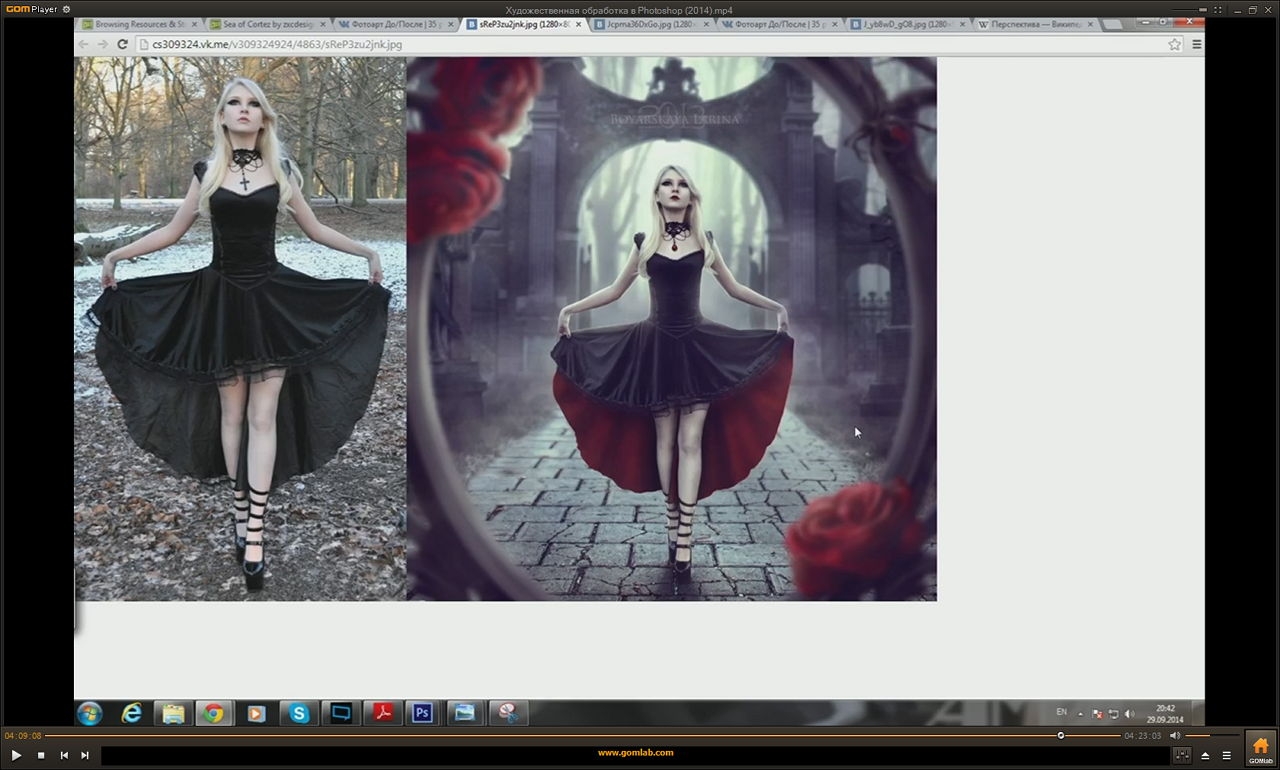Open media player icon on taskbar
This screenshot has width=1280, height=770.
point(256,713)
